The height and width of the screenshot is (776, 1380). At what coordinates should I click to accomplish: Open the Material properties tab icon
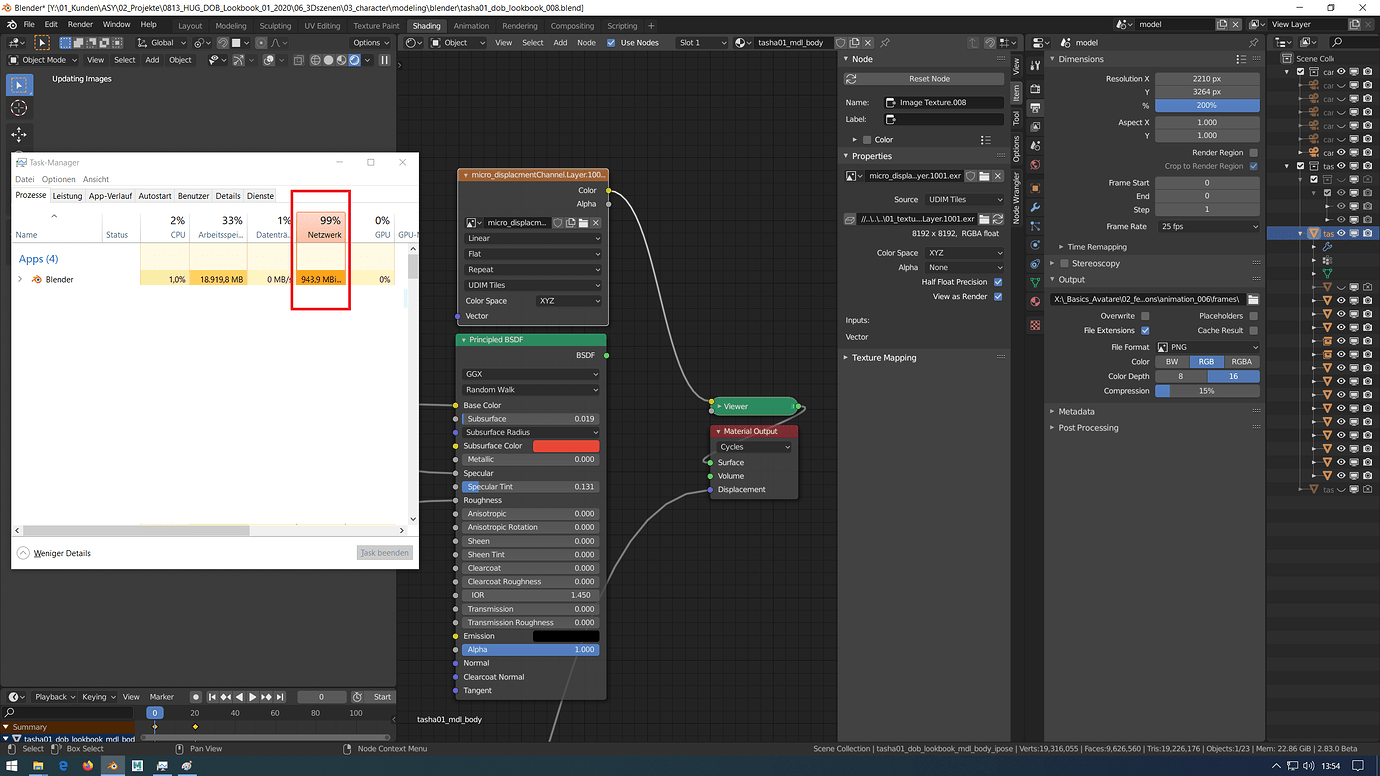pyautogui.click(x=1035, y=302)
